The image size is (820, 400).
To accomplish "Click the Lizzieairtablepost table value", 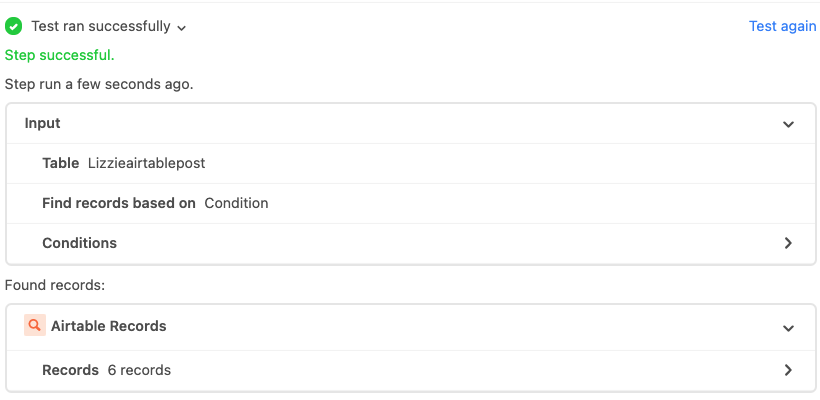I will pyautogui.click(x=146, y=163).
